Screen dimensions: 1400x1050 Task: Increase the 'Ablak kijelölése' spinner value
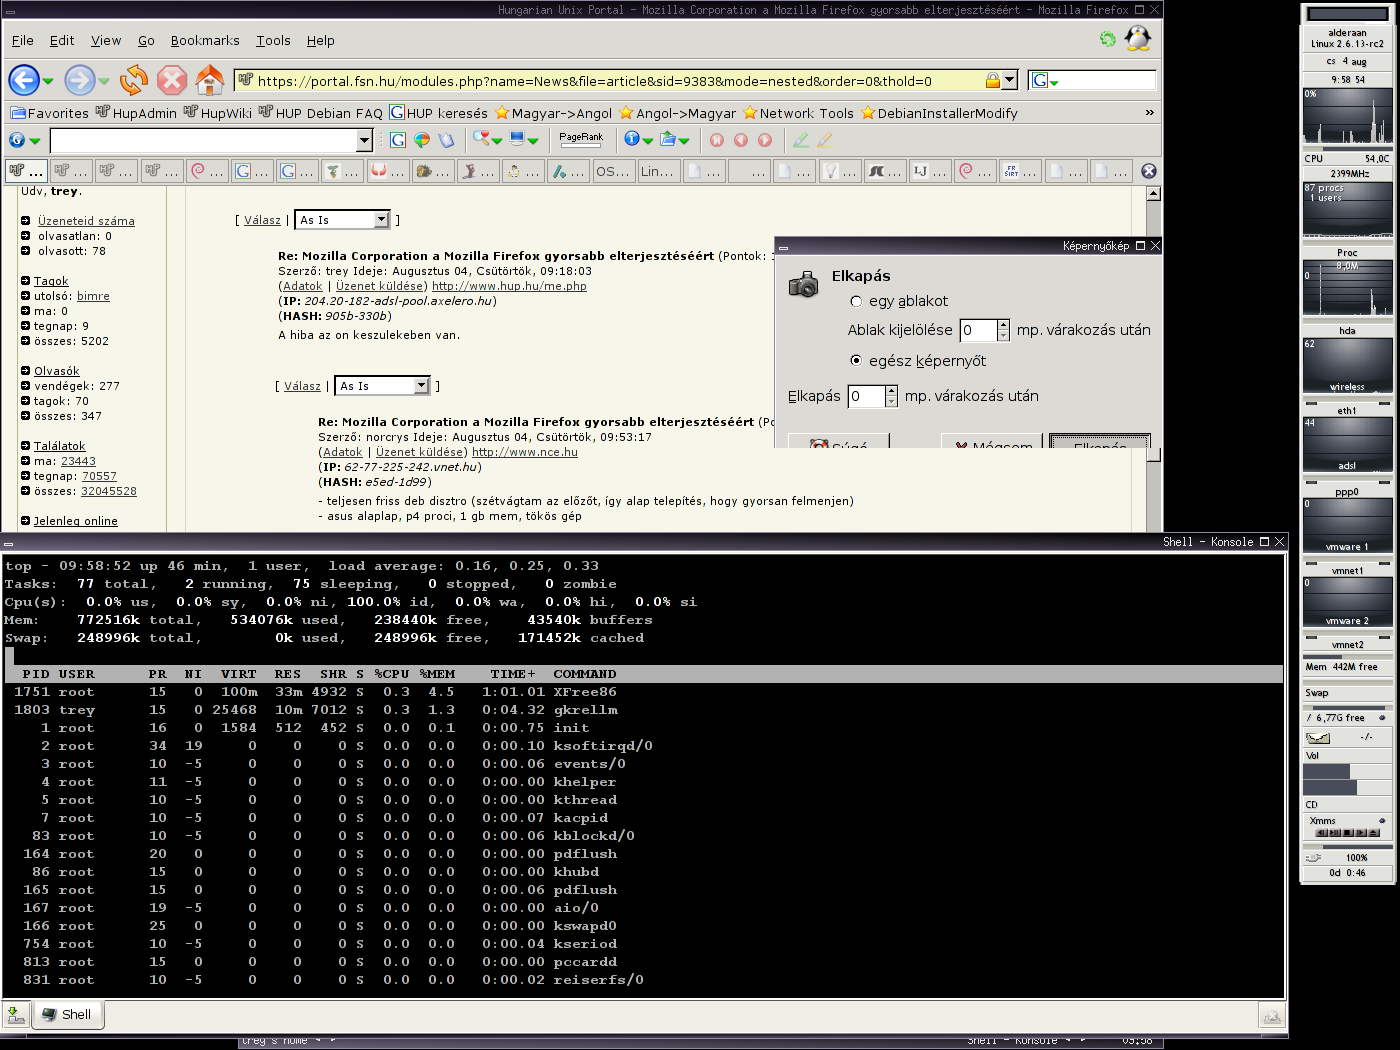(1003, 325)
